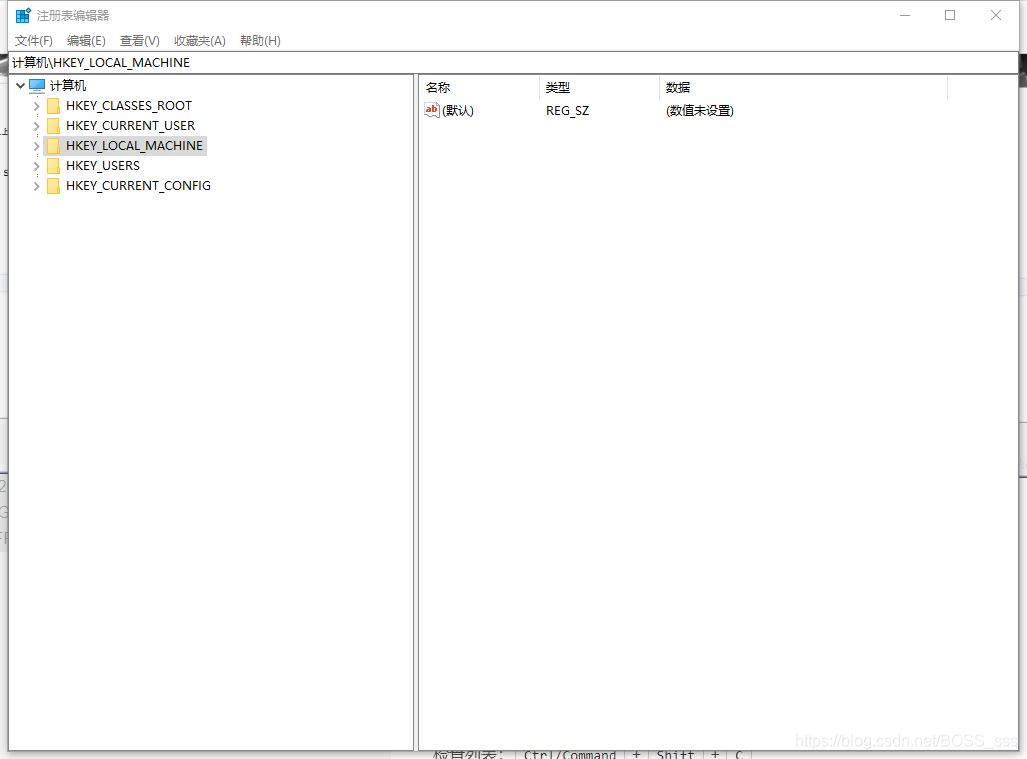Open the 查看(V) menu
The image size is (1027, 759).
[140, 41]
